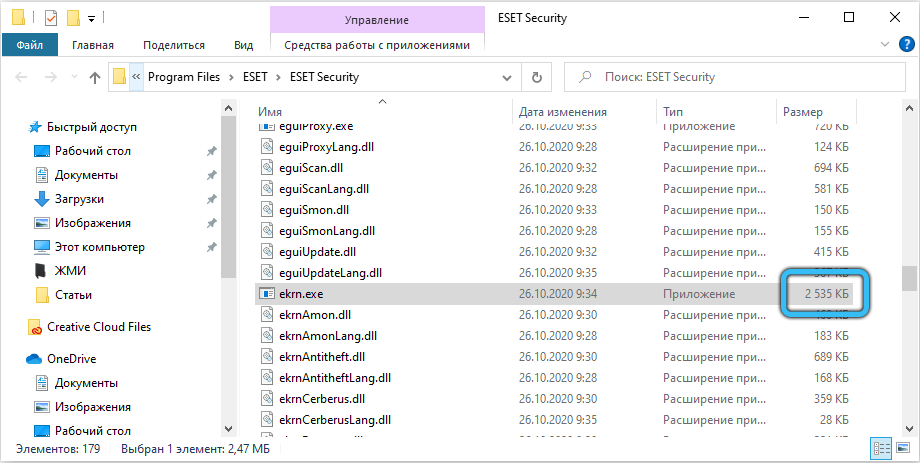Screen dimensions: 920x463
Task: Open recent locations dropdown arrow
Action: coord(73,77)
